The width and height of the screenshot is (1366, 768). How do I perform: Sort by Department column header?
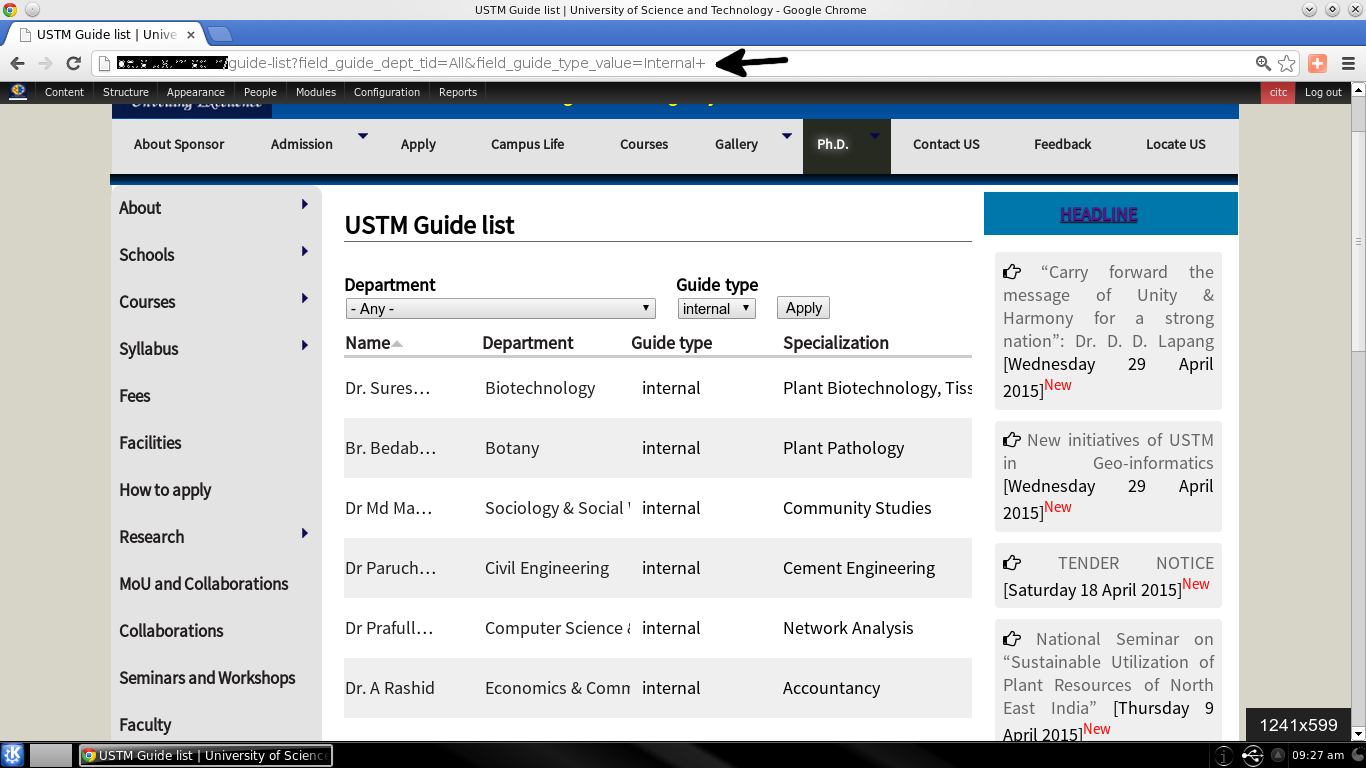(528, 343)
